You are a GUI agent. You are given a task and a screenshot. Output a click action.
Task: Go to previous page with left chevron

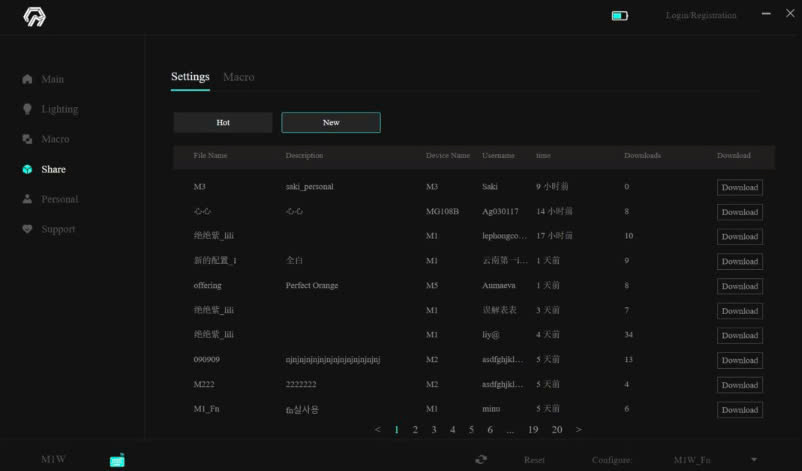(377, 430)
